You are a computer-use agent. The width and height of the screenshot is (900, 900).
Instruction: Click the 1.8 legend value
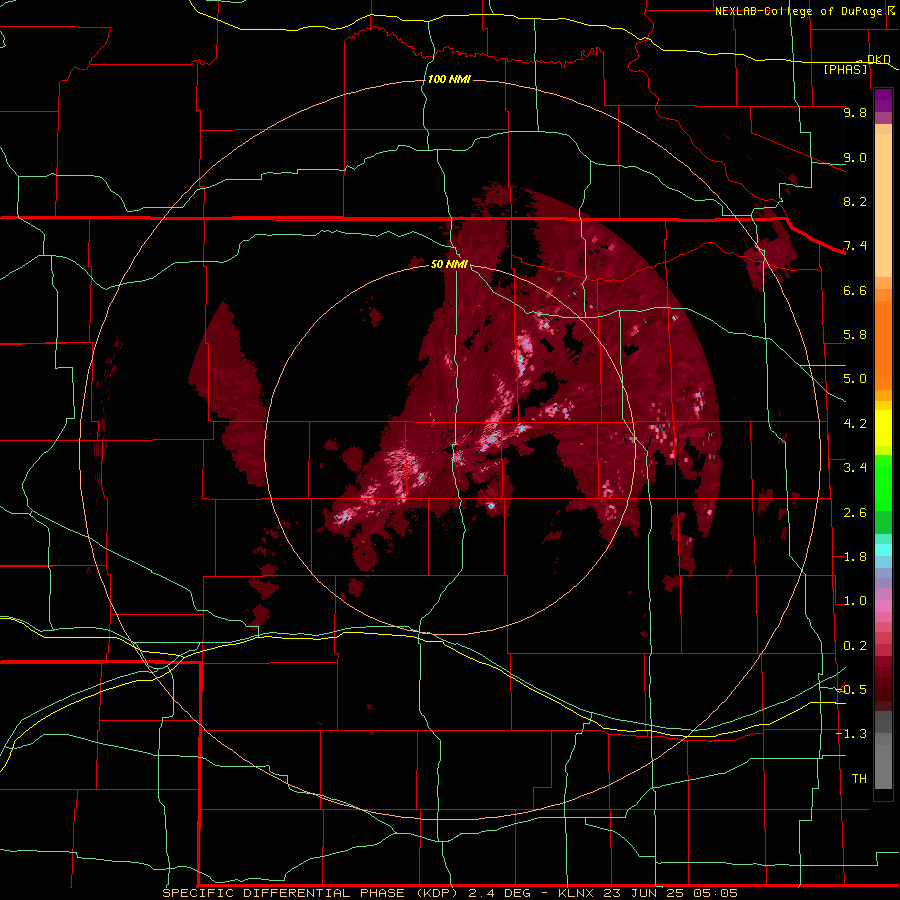pyautogui.click(x=855, y=557)
